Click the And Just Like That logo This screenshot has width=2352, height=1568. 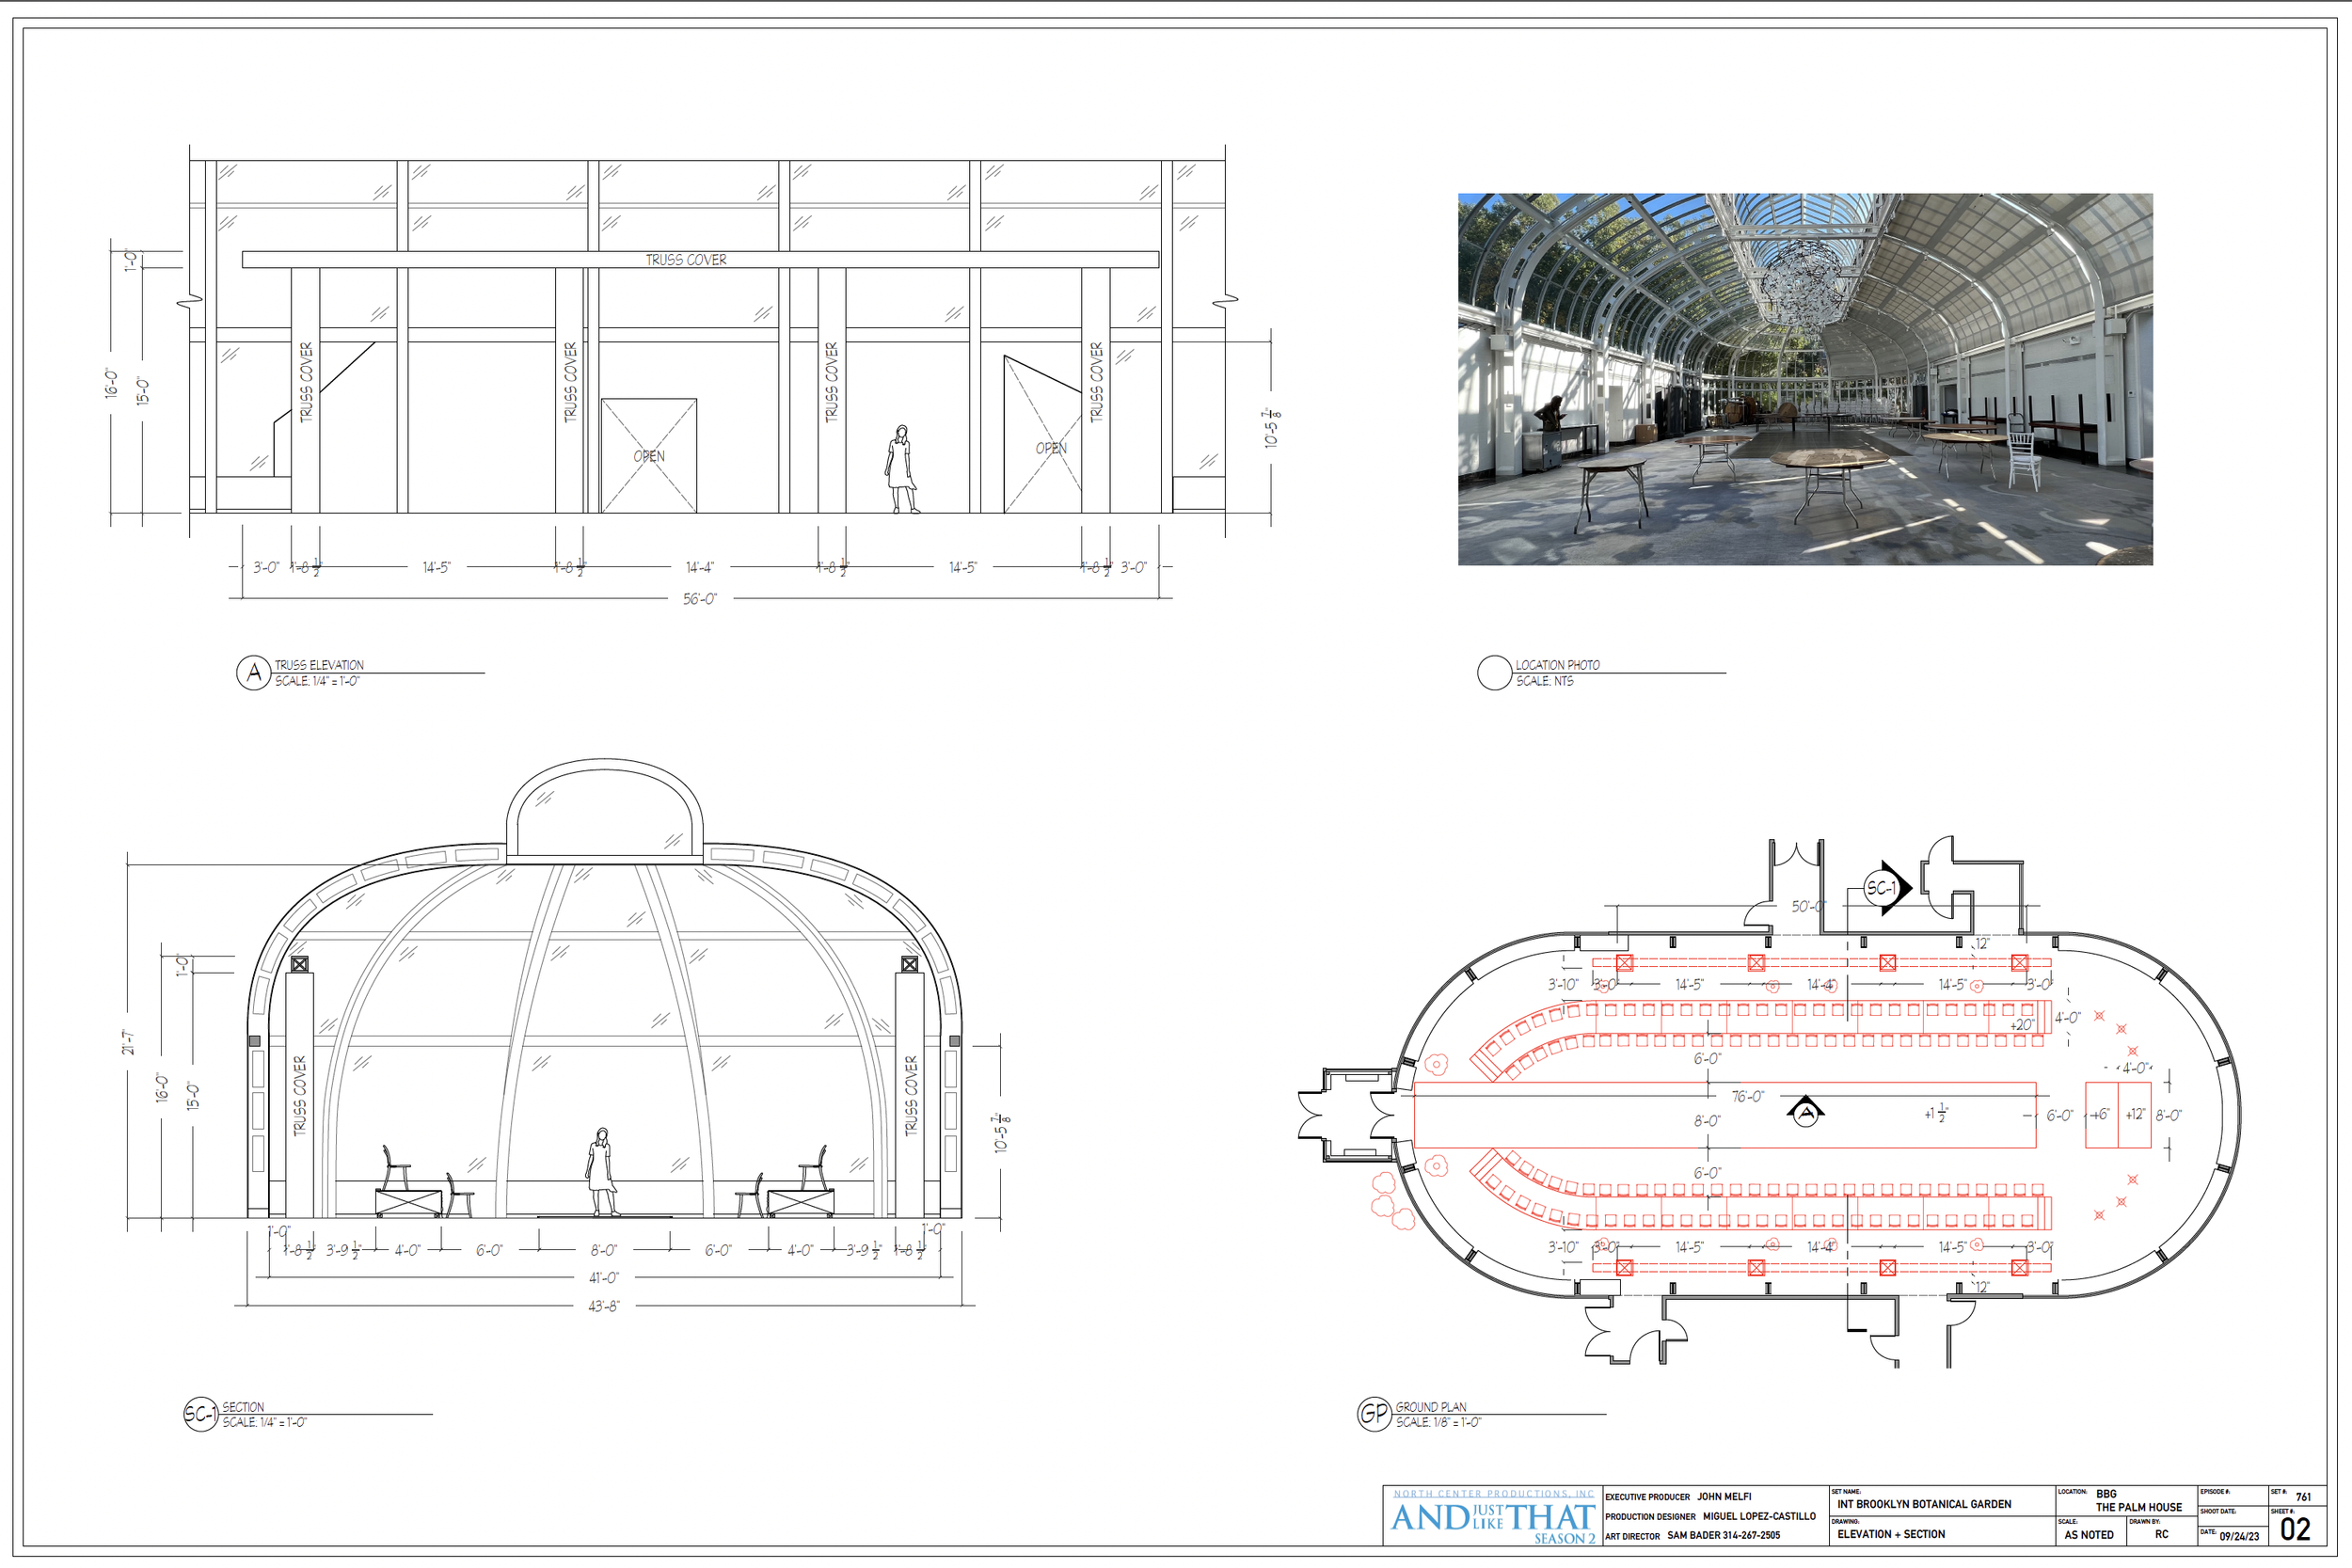point(1492,1519)
